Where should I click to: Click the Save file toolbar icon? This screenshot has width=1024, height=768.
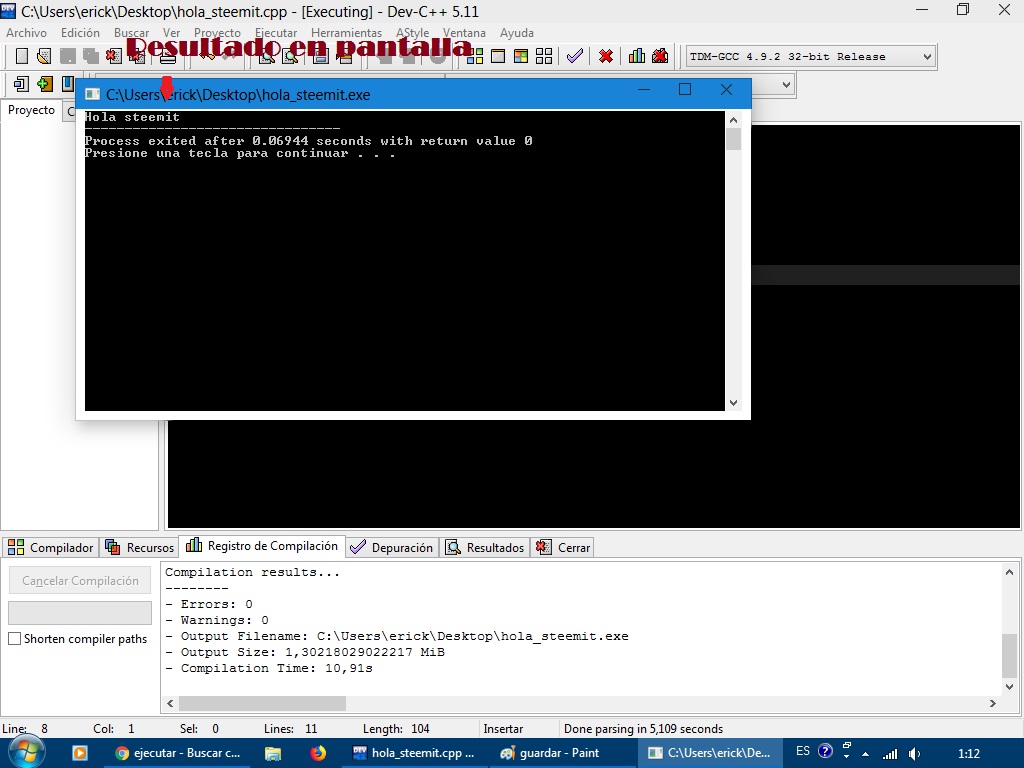(67, 56)
